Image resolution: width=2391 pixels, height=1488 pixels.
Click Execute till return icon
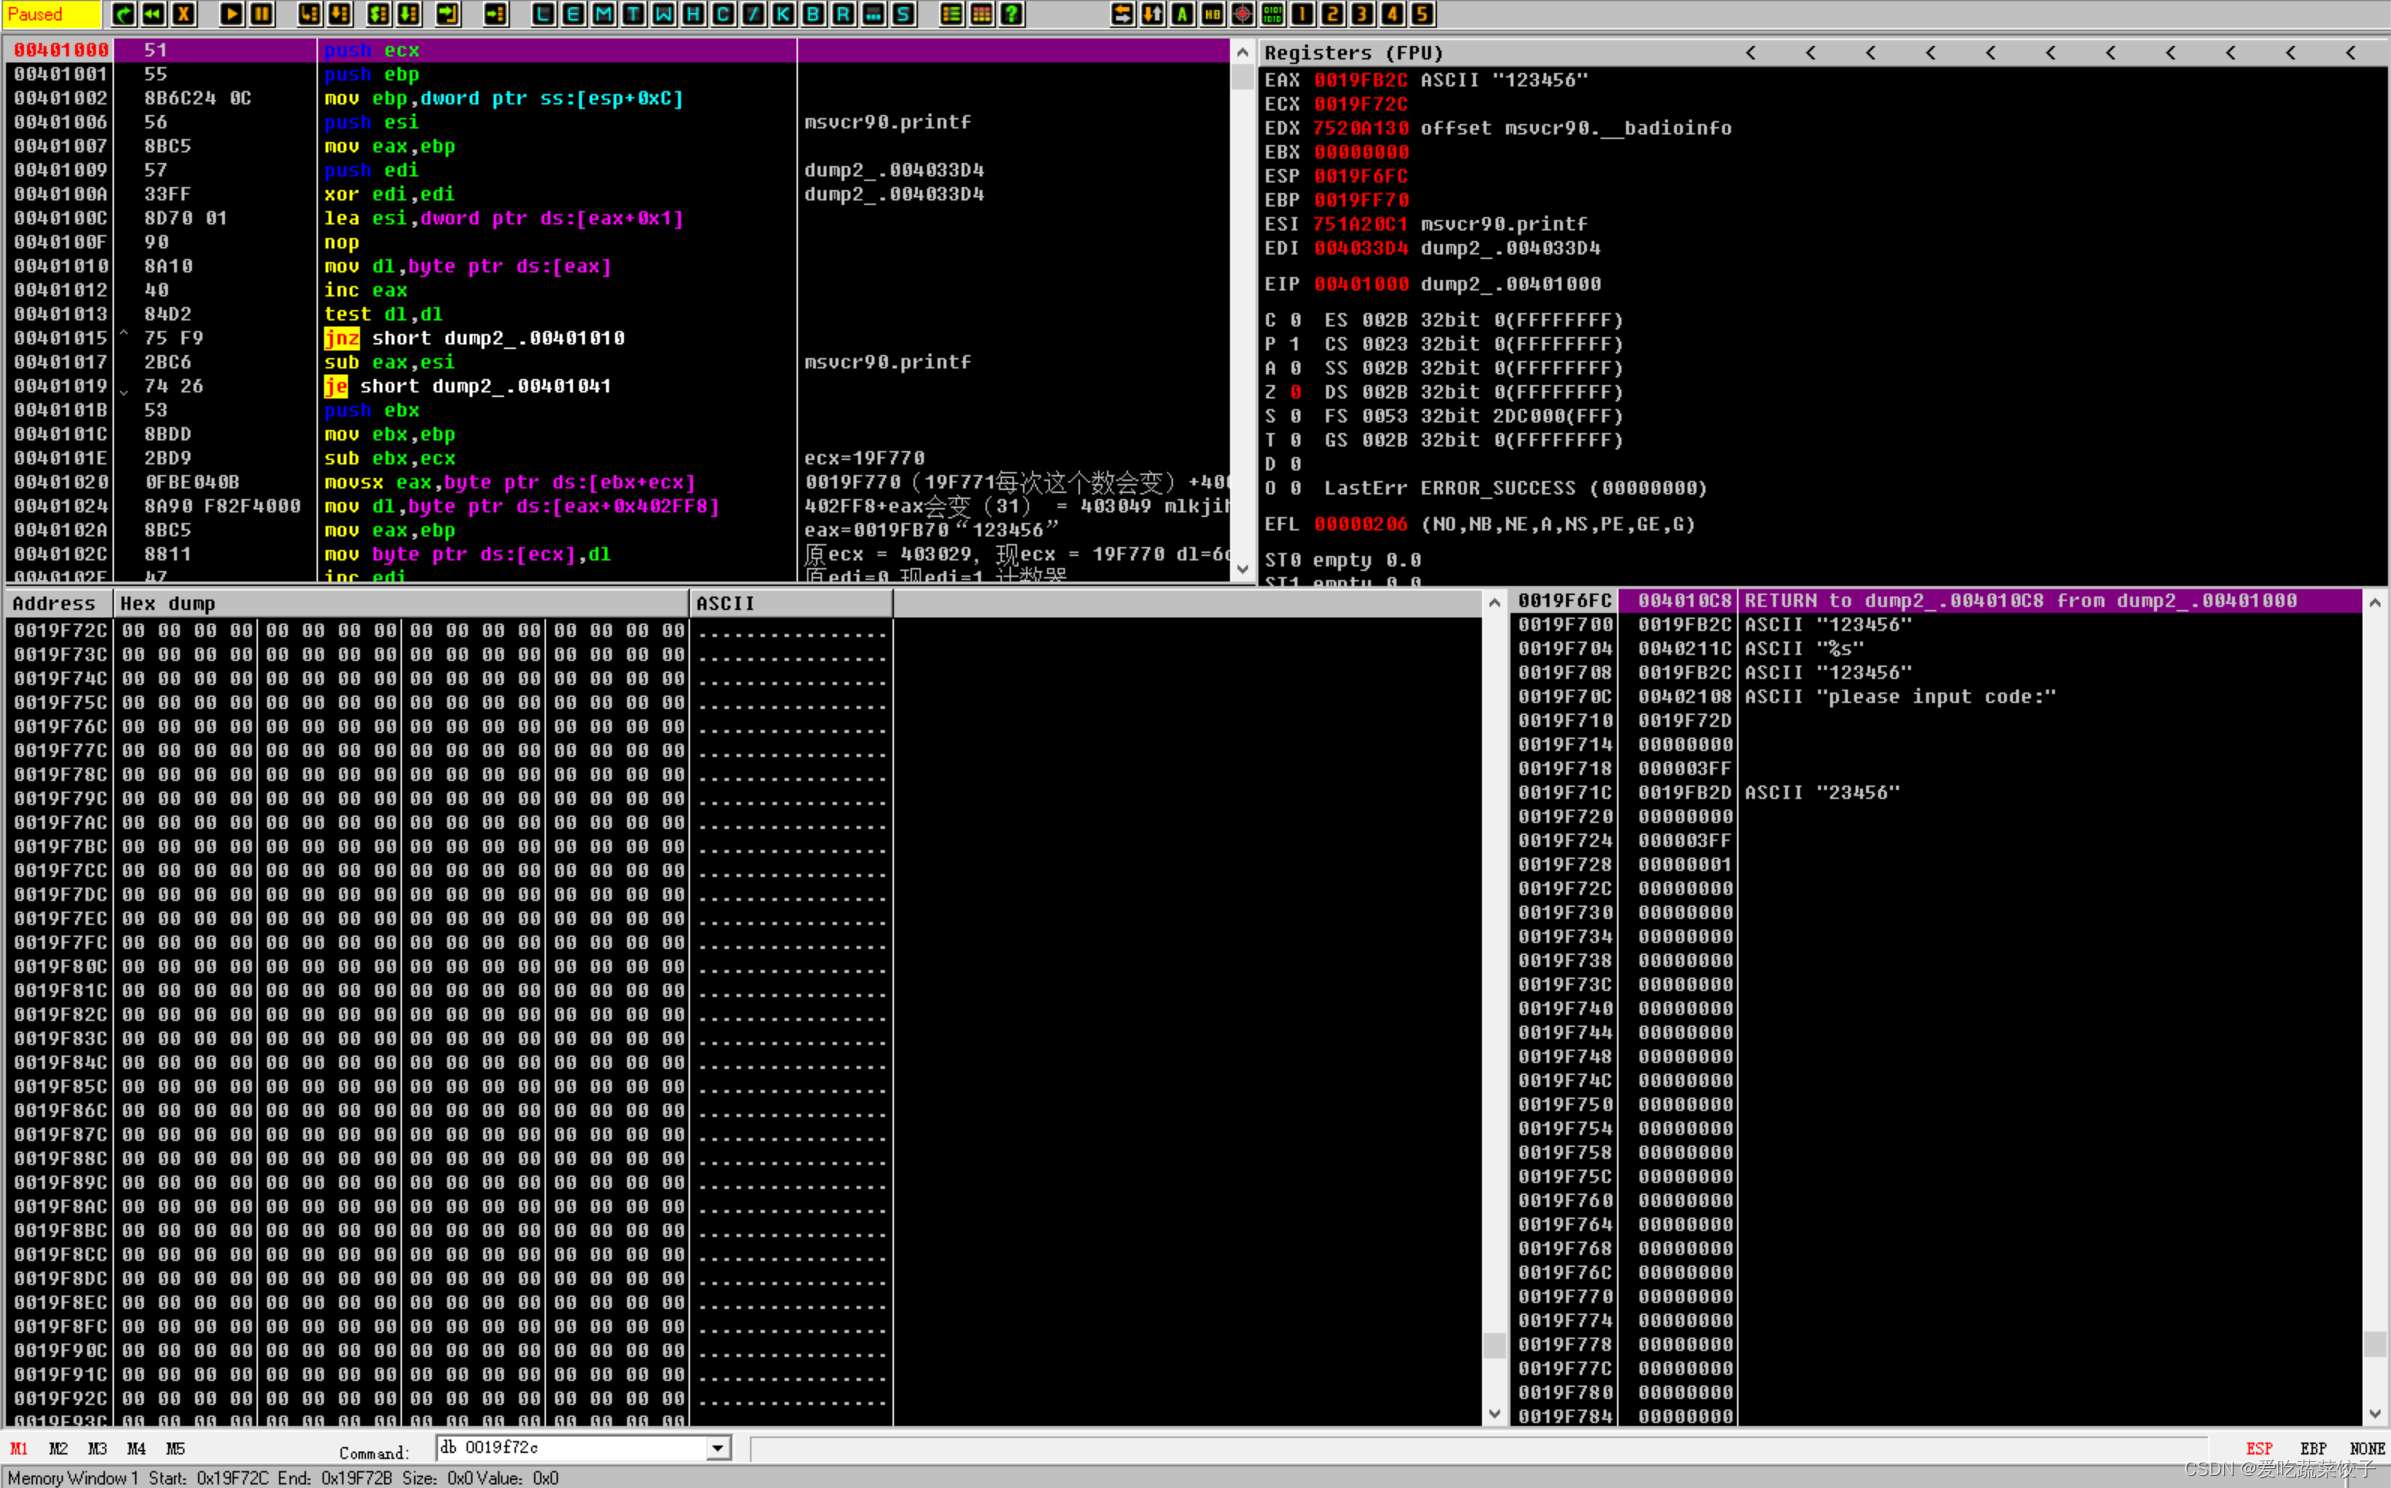pos(447,14)
